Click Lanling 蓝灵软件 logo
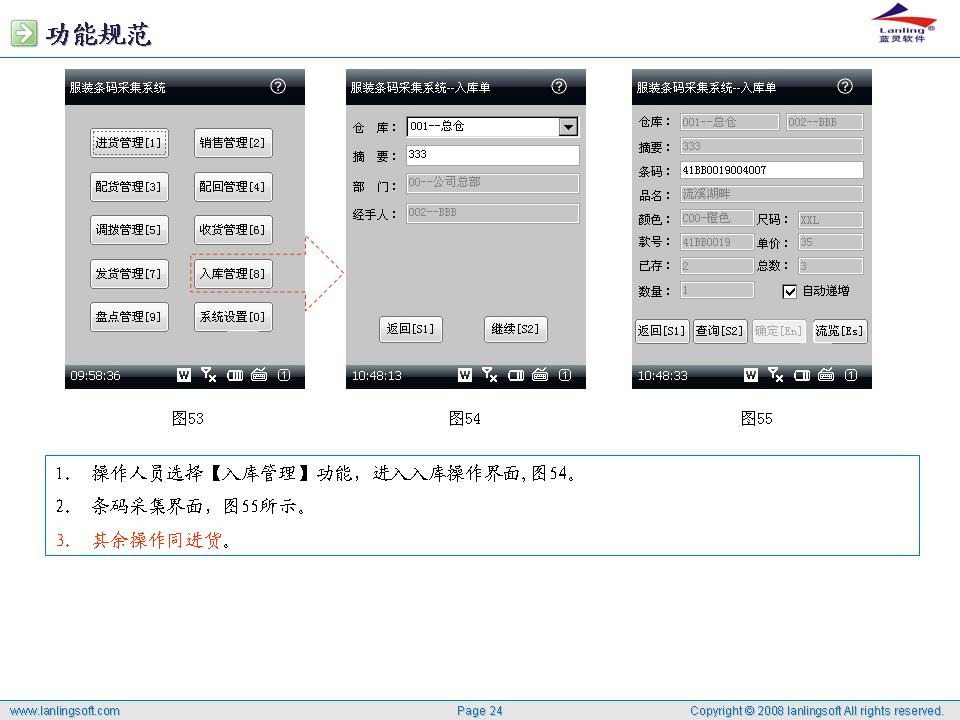The width and height of the screenshot is (960, 720). (x=903, y=24)
